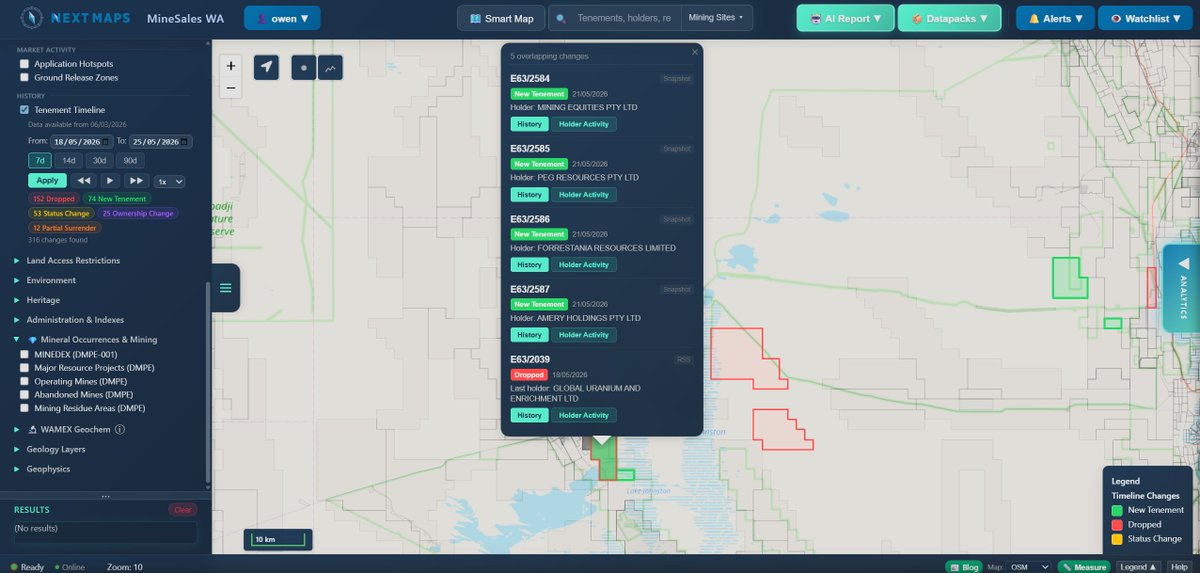
Task: Open the Blog link in status bar
Action: pyautogui.click(x=965, y=567)
